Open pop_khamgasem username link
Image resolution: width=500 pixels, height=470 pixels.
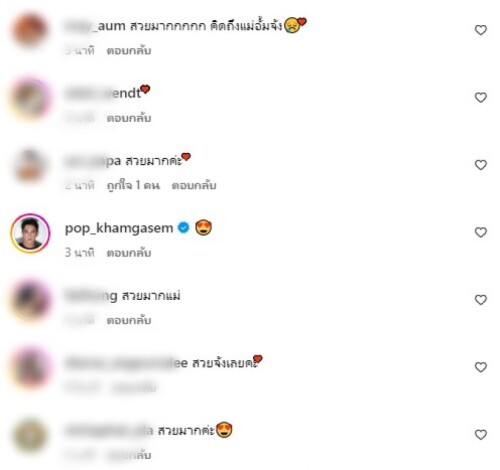pos(119,228)
